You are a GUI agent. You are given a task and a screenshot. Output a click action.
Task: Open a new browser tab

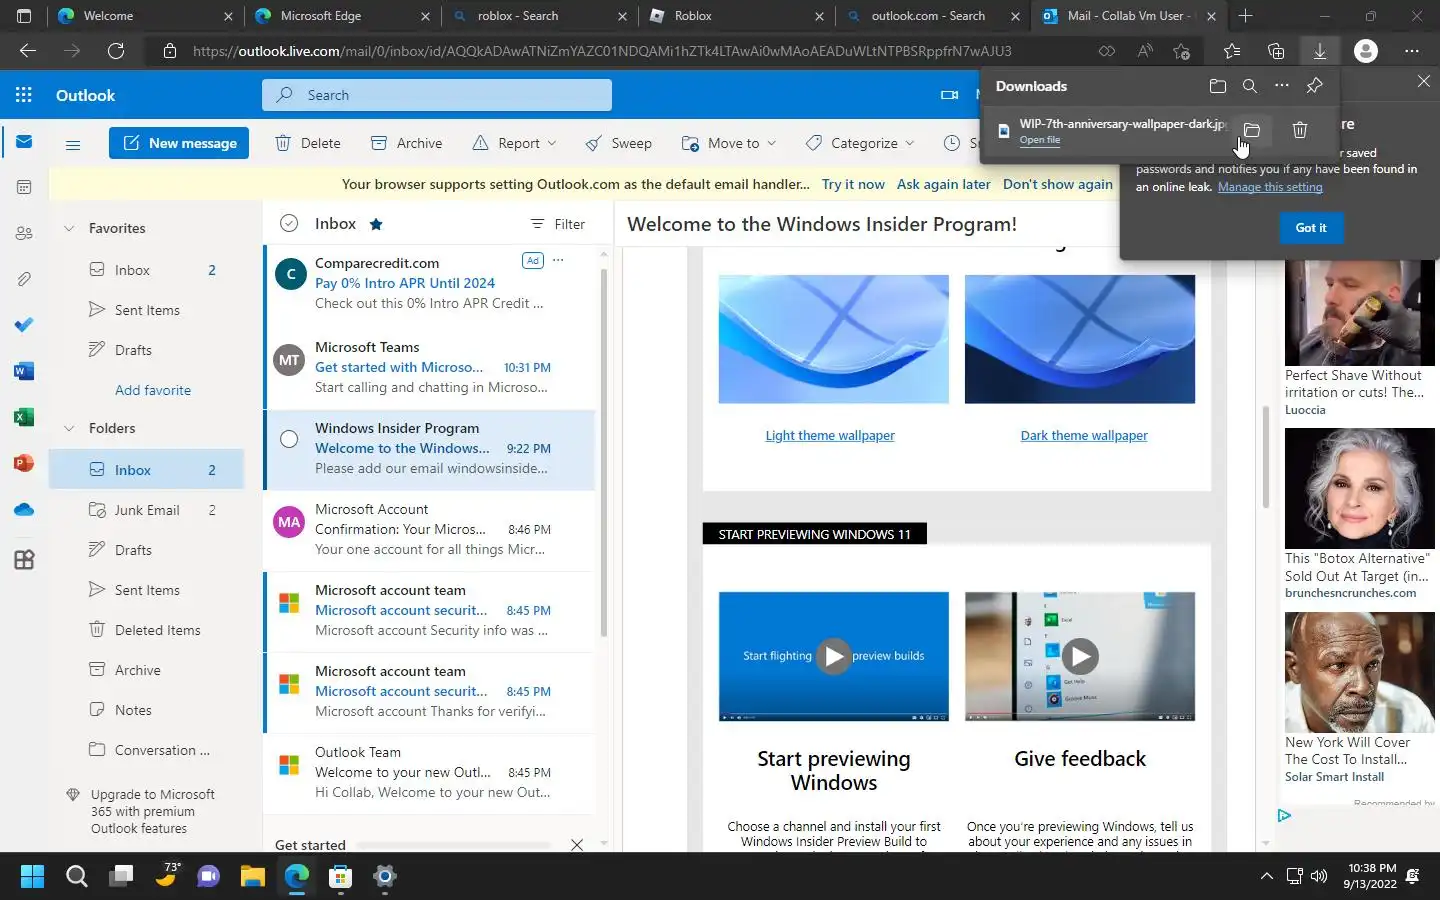point(1245,16)
